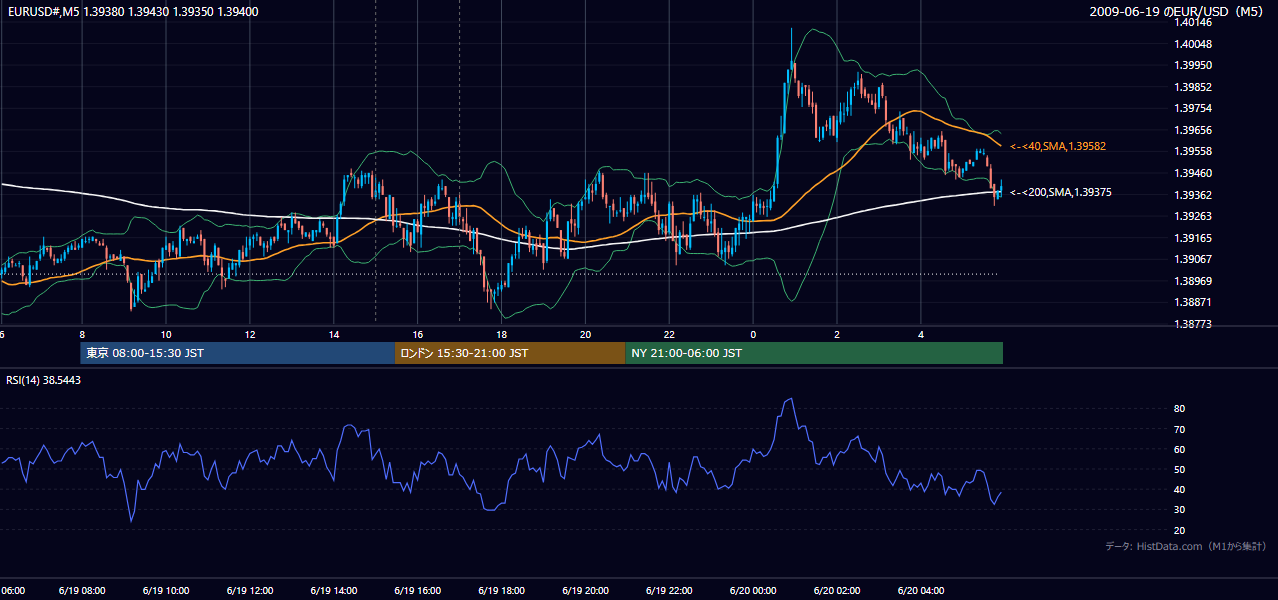
Task: Click hour label 18 below the price chart
Action: 502,334
